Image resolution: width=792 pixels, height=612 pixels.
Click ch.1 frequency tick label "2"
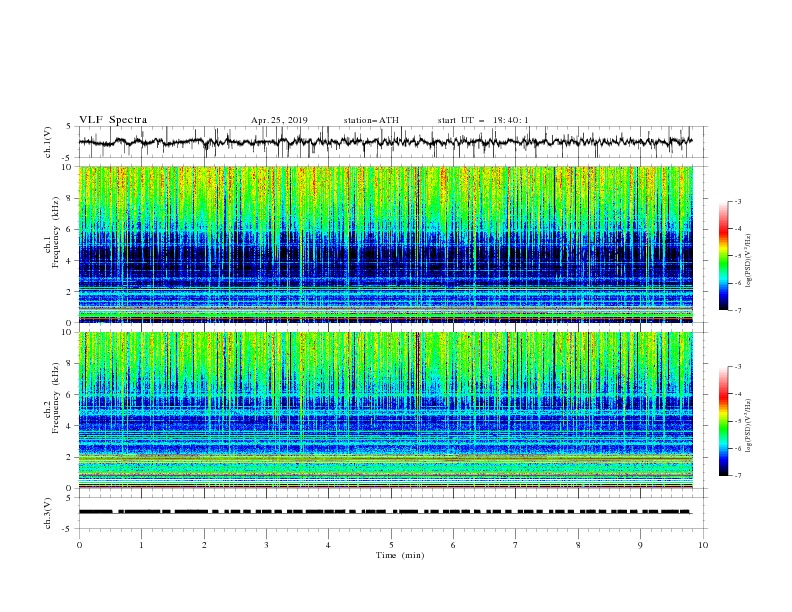[x=71, y=291]
